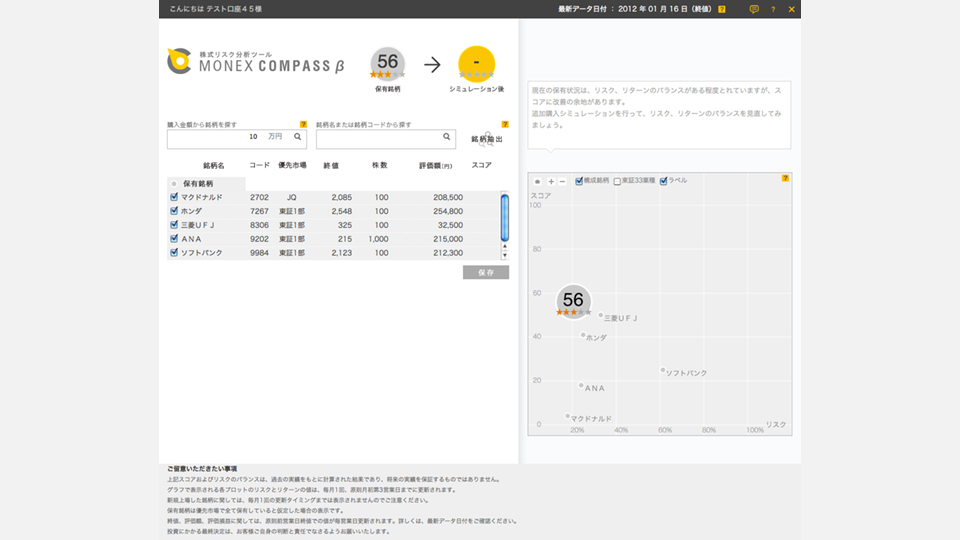
Task: Click magnifier in the stock name field
Action: (x=447, y=137)
